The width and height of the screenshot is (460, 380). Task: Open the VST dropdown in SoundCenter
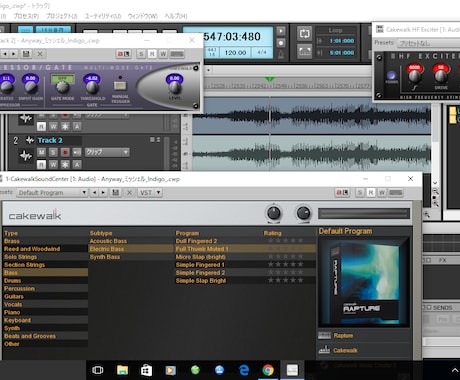(150, 193)
